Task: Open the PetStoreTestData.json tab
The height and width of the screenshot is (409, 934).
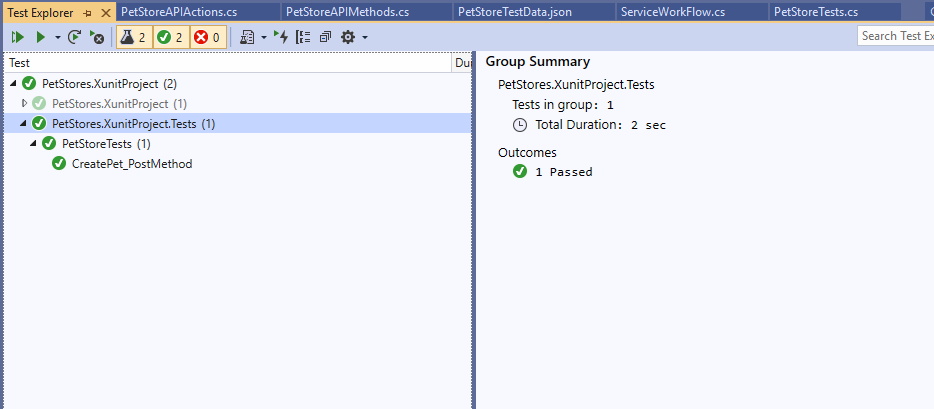Action: pos(515,12)
